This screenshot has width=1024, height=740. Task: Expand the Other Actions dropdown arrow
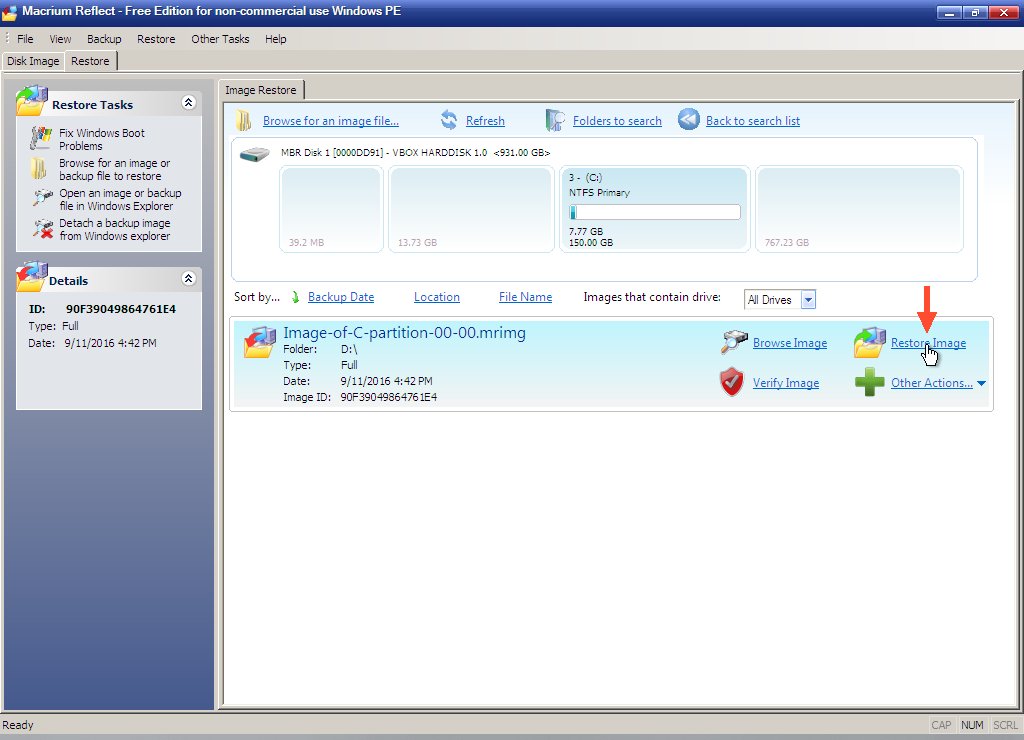coord(981,383)
